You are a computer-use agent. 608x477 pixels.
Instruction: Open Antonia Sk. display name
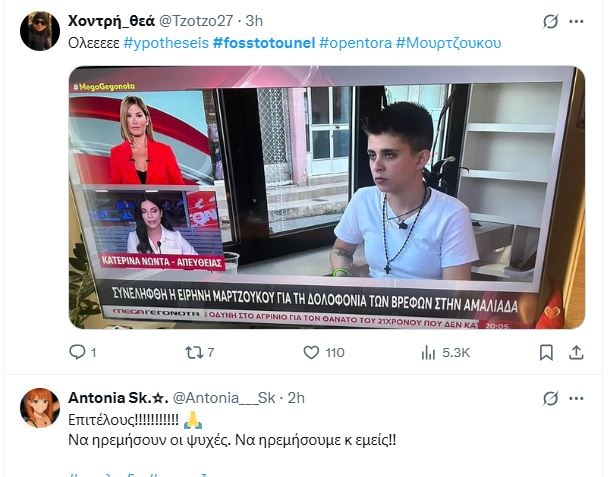118,398
